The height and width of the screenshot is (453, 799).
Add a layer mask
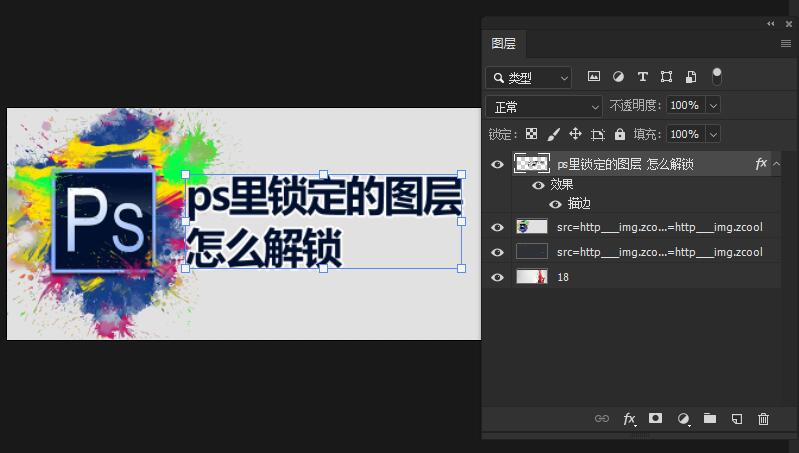655,418
